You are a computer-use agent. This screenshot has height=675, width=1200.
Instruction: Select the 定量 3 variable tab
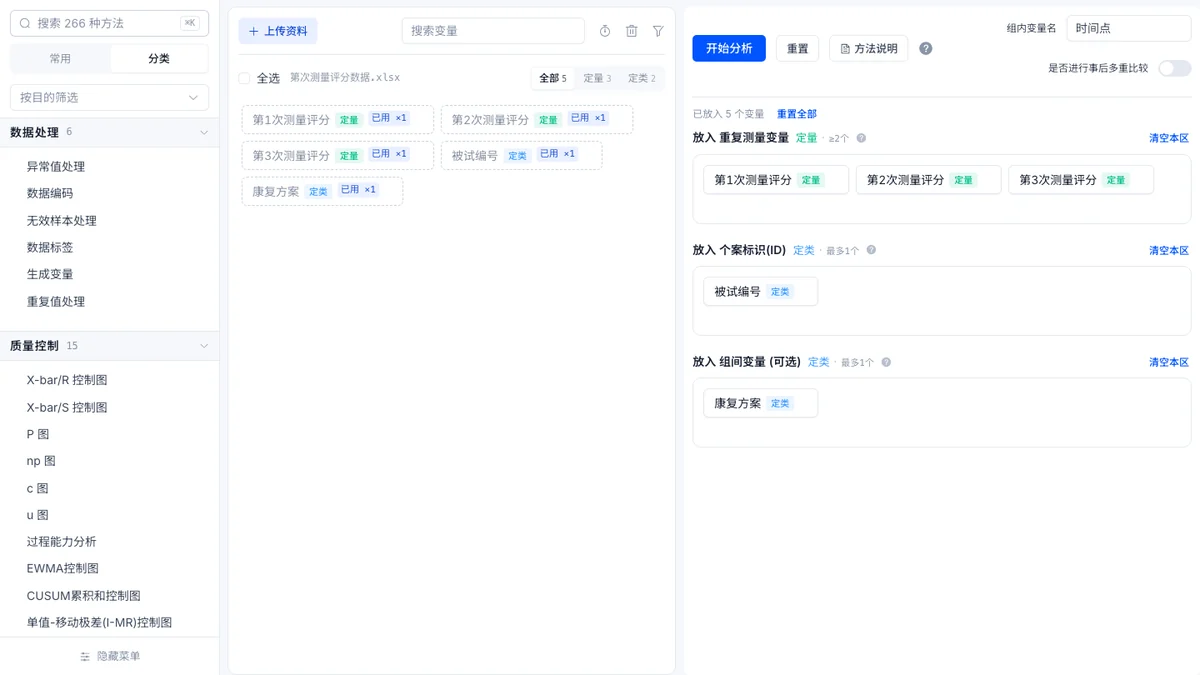[x=597, y=78]
